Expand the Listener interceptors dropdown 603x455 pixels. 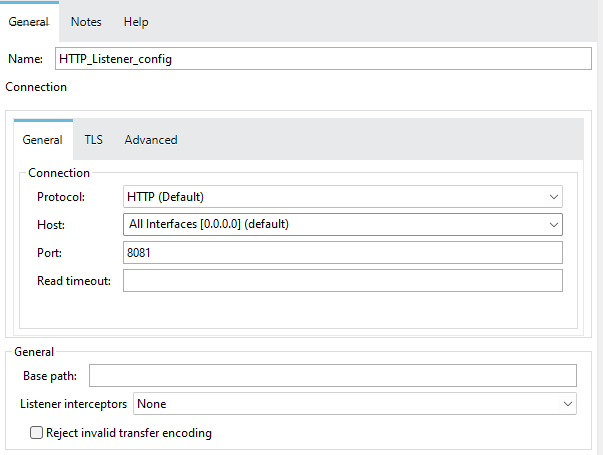pyautogui.click(x=354, y=404)
